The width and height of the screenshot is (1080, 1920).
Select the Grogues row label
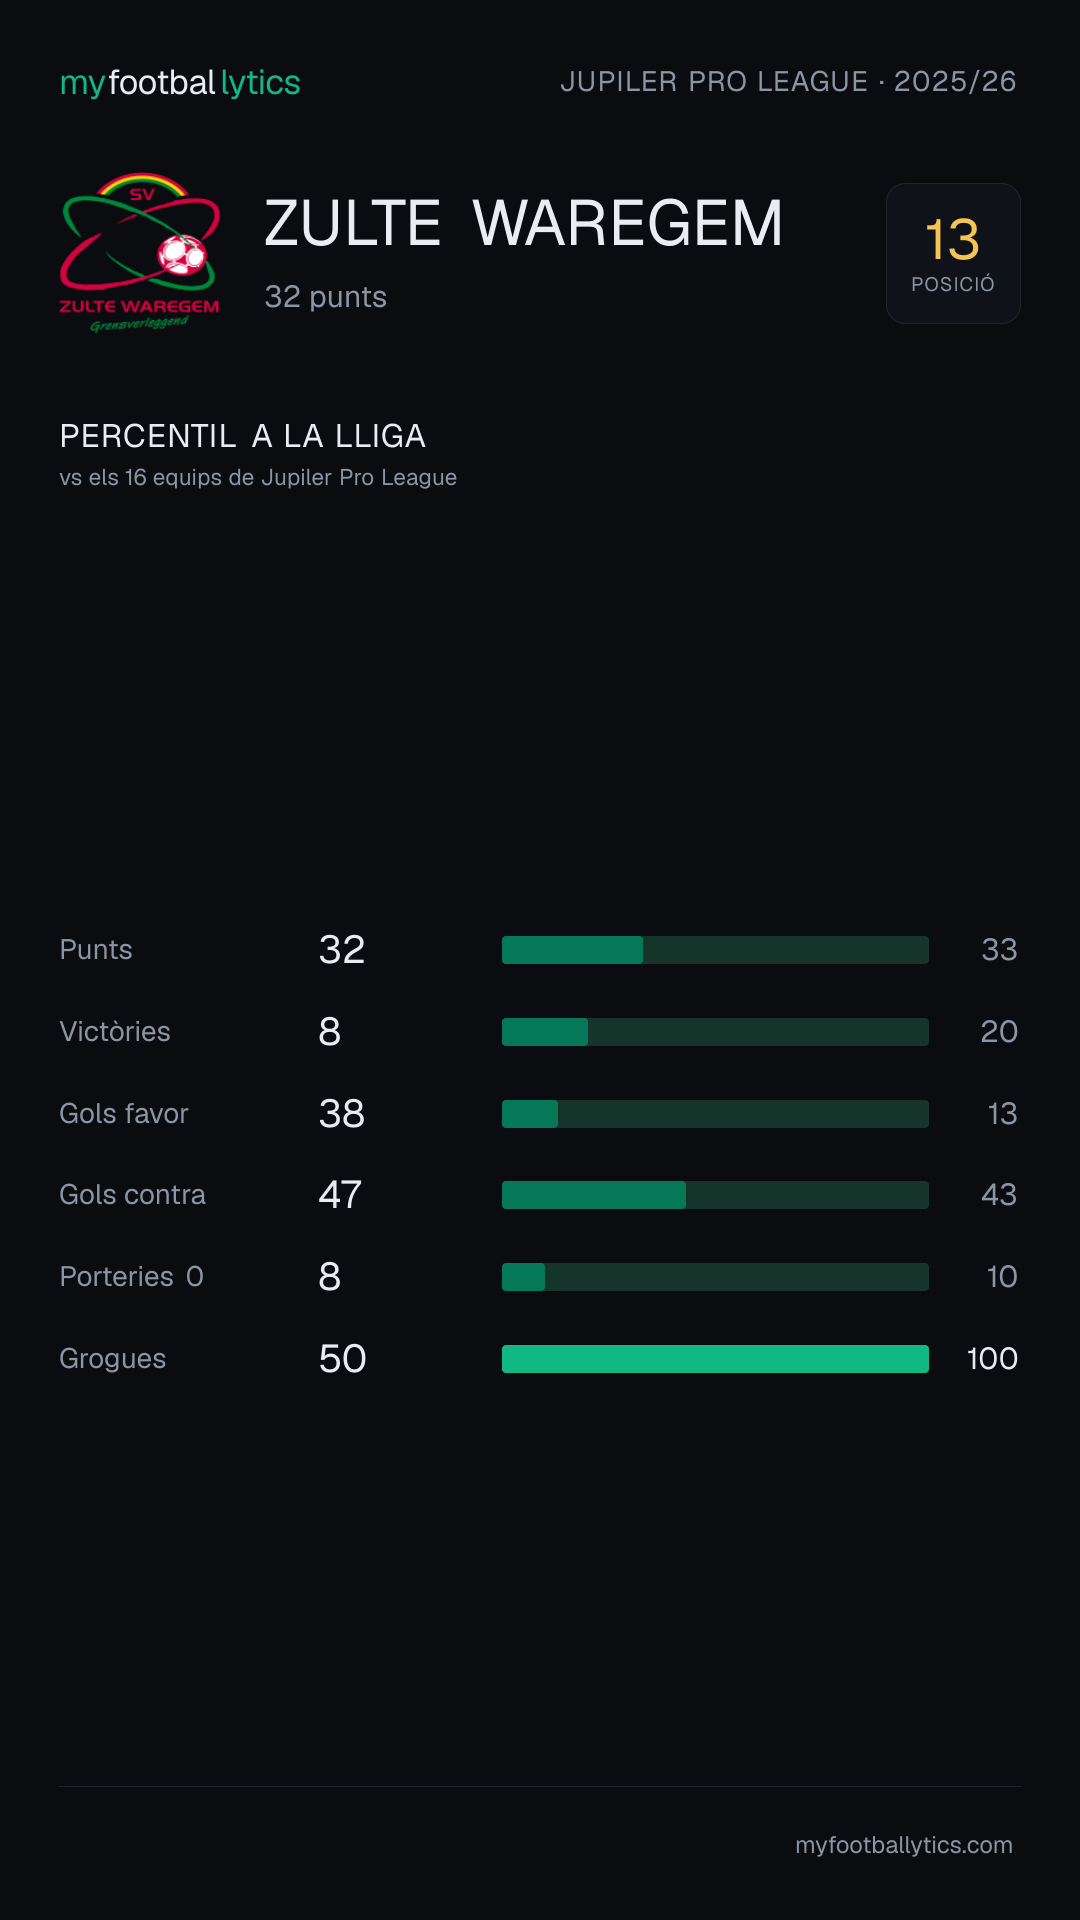(x=113, y=1359)
